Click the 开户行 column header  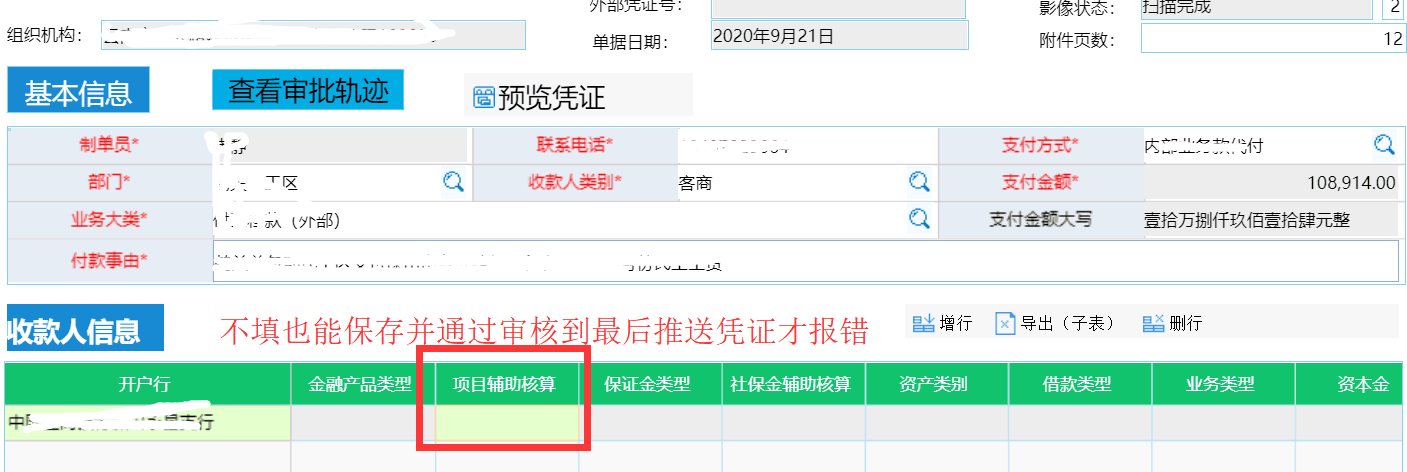tap(147, 385)
